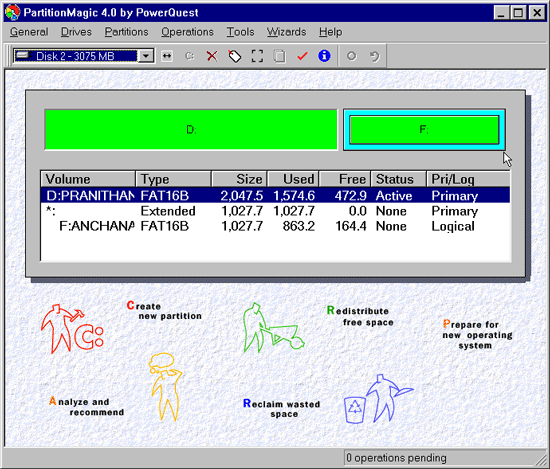Click the blue recycle bin Reclaim figure
This screenshot has width=550, height=469.
(x=379, y=398)
